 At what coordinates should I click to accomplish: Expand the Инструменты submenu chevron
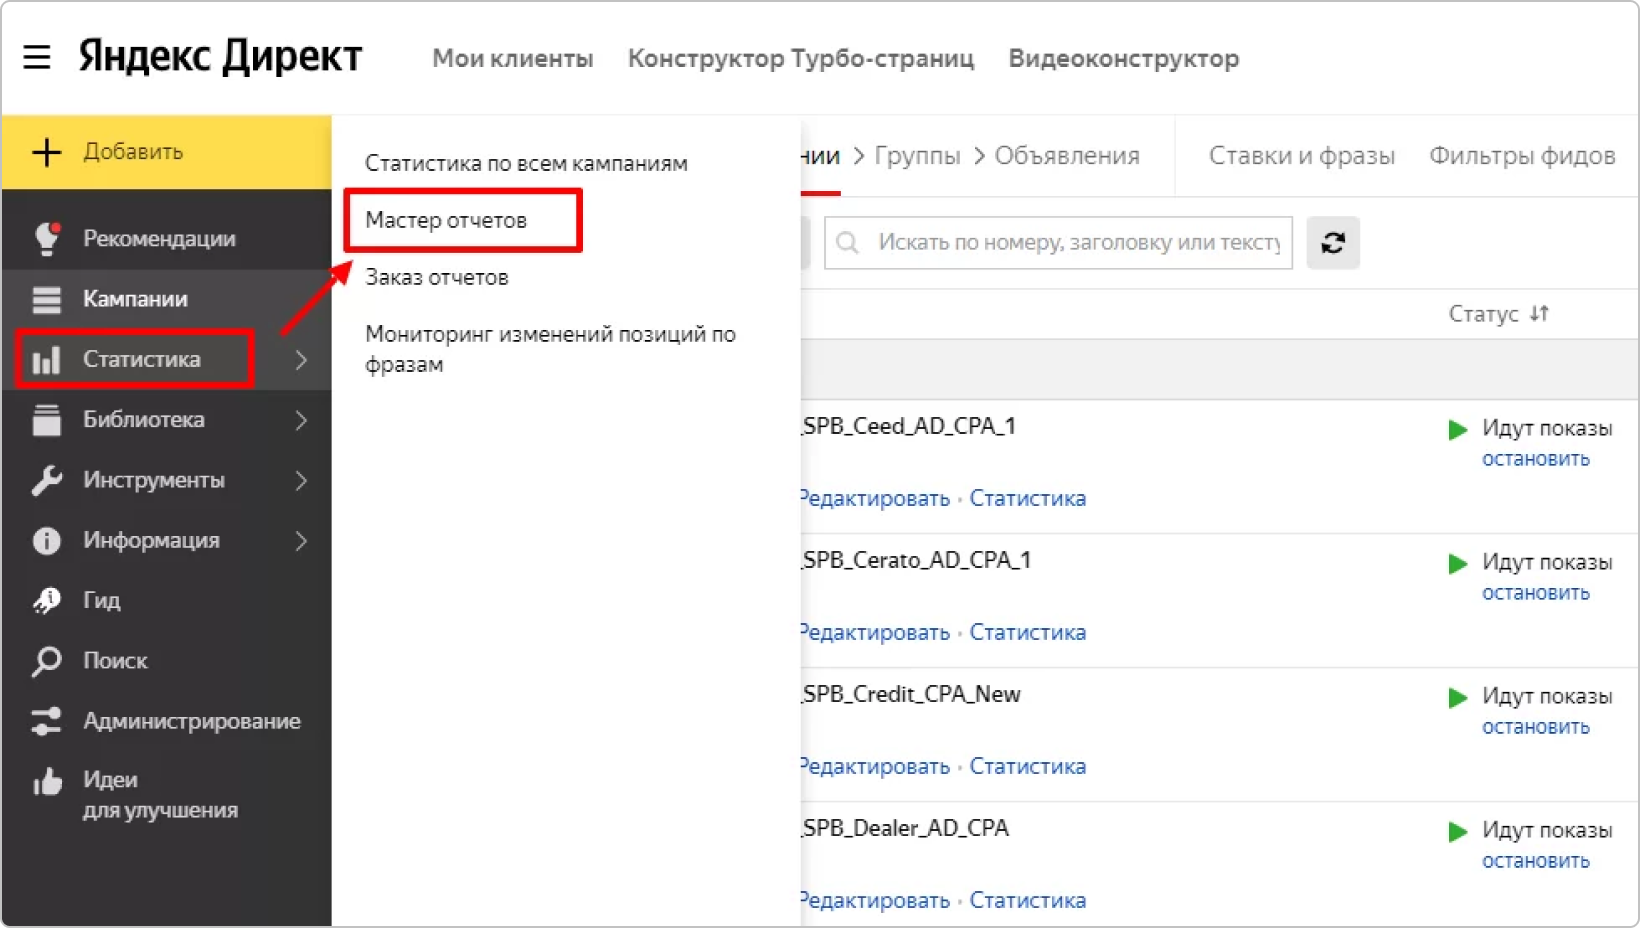point(301,480)
